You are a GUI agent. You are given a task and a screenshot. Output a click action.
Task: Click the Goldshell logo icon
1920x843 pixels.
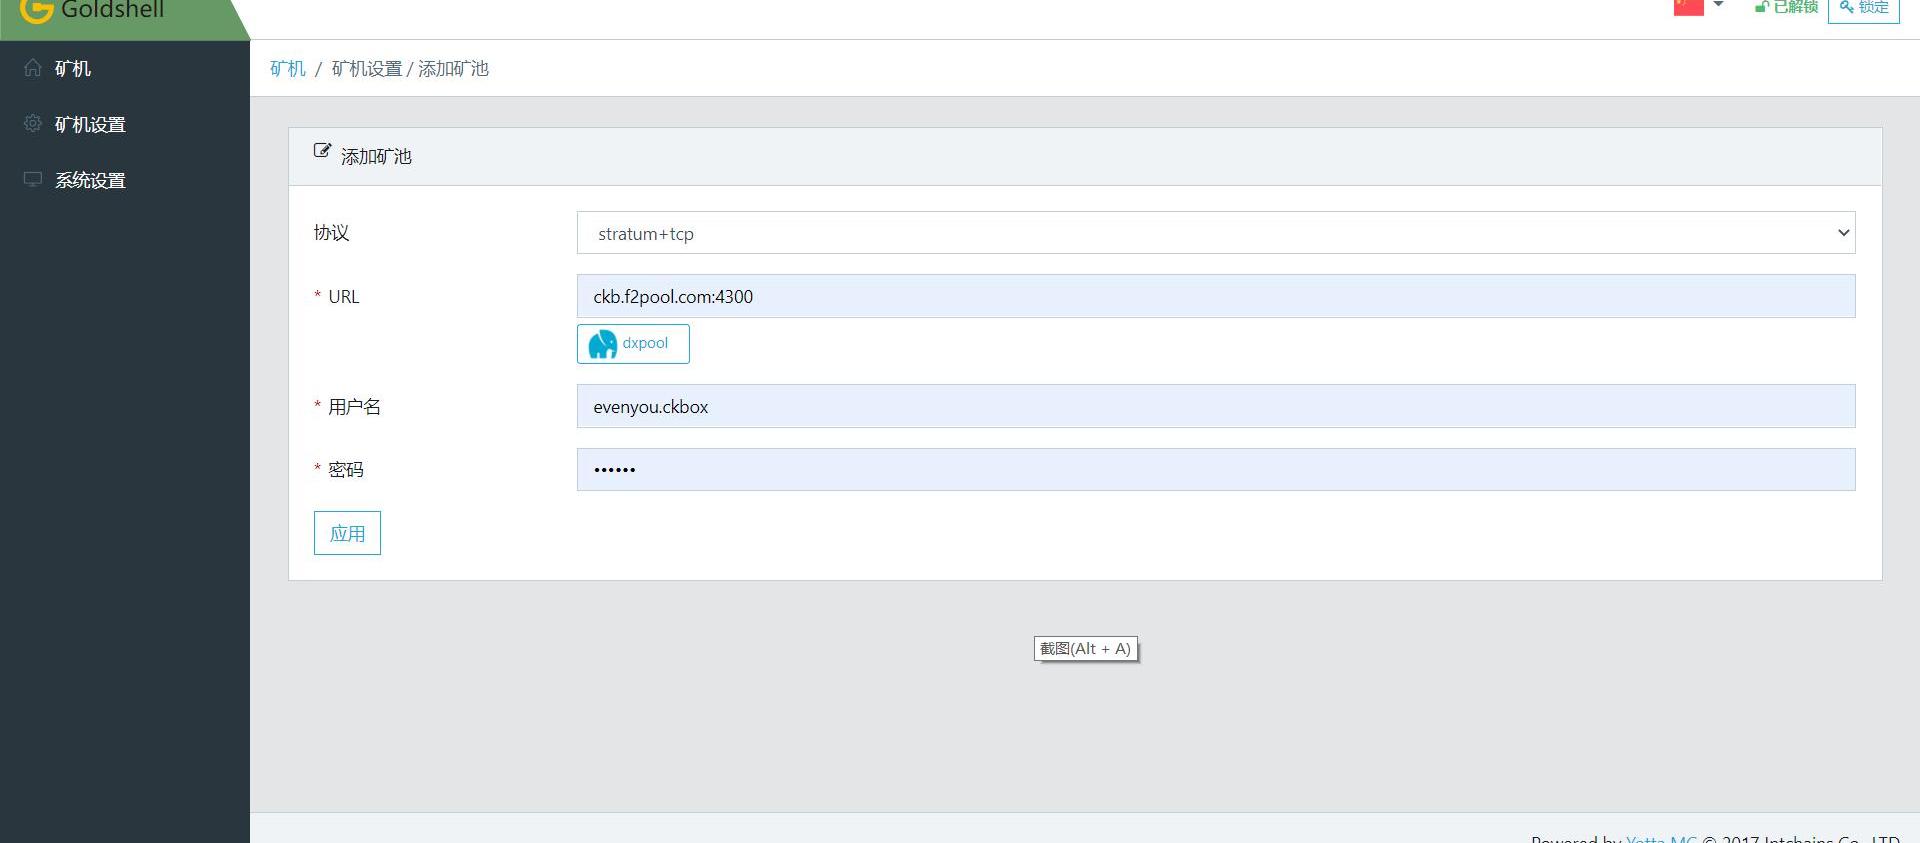pyautogui.click(x=36, y=9)
